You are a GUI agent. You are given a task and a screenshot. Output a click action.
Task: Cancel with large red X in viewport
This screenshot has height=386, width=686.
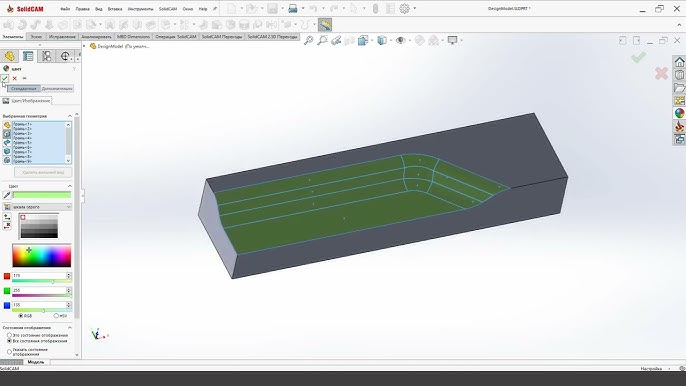661,73
